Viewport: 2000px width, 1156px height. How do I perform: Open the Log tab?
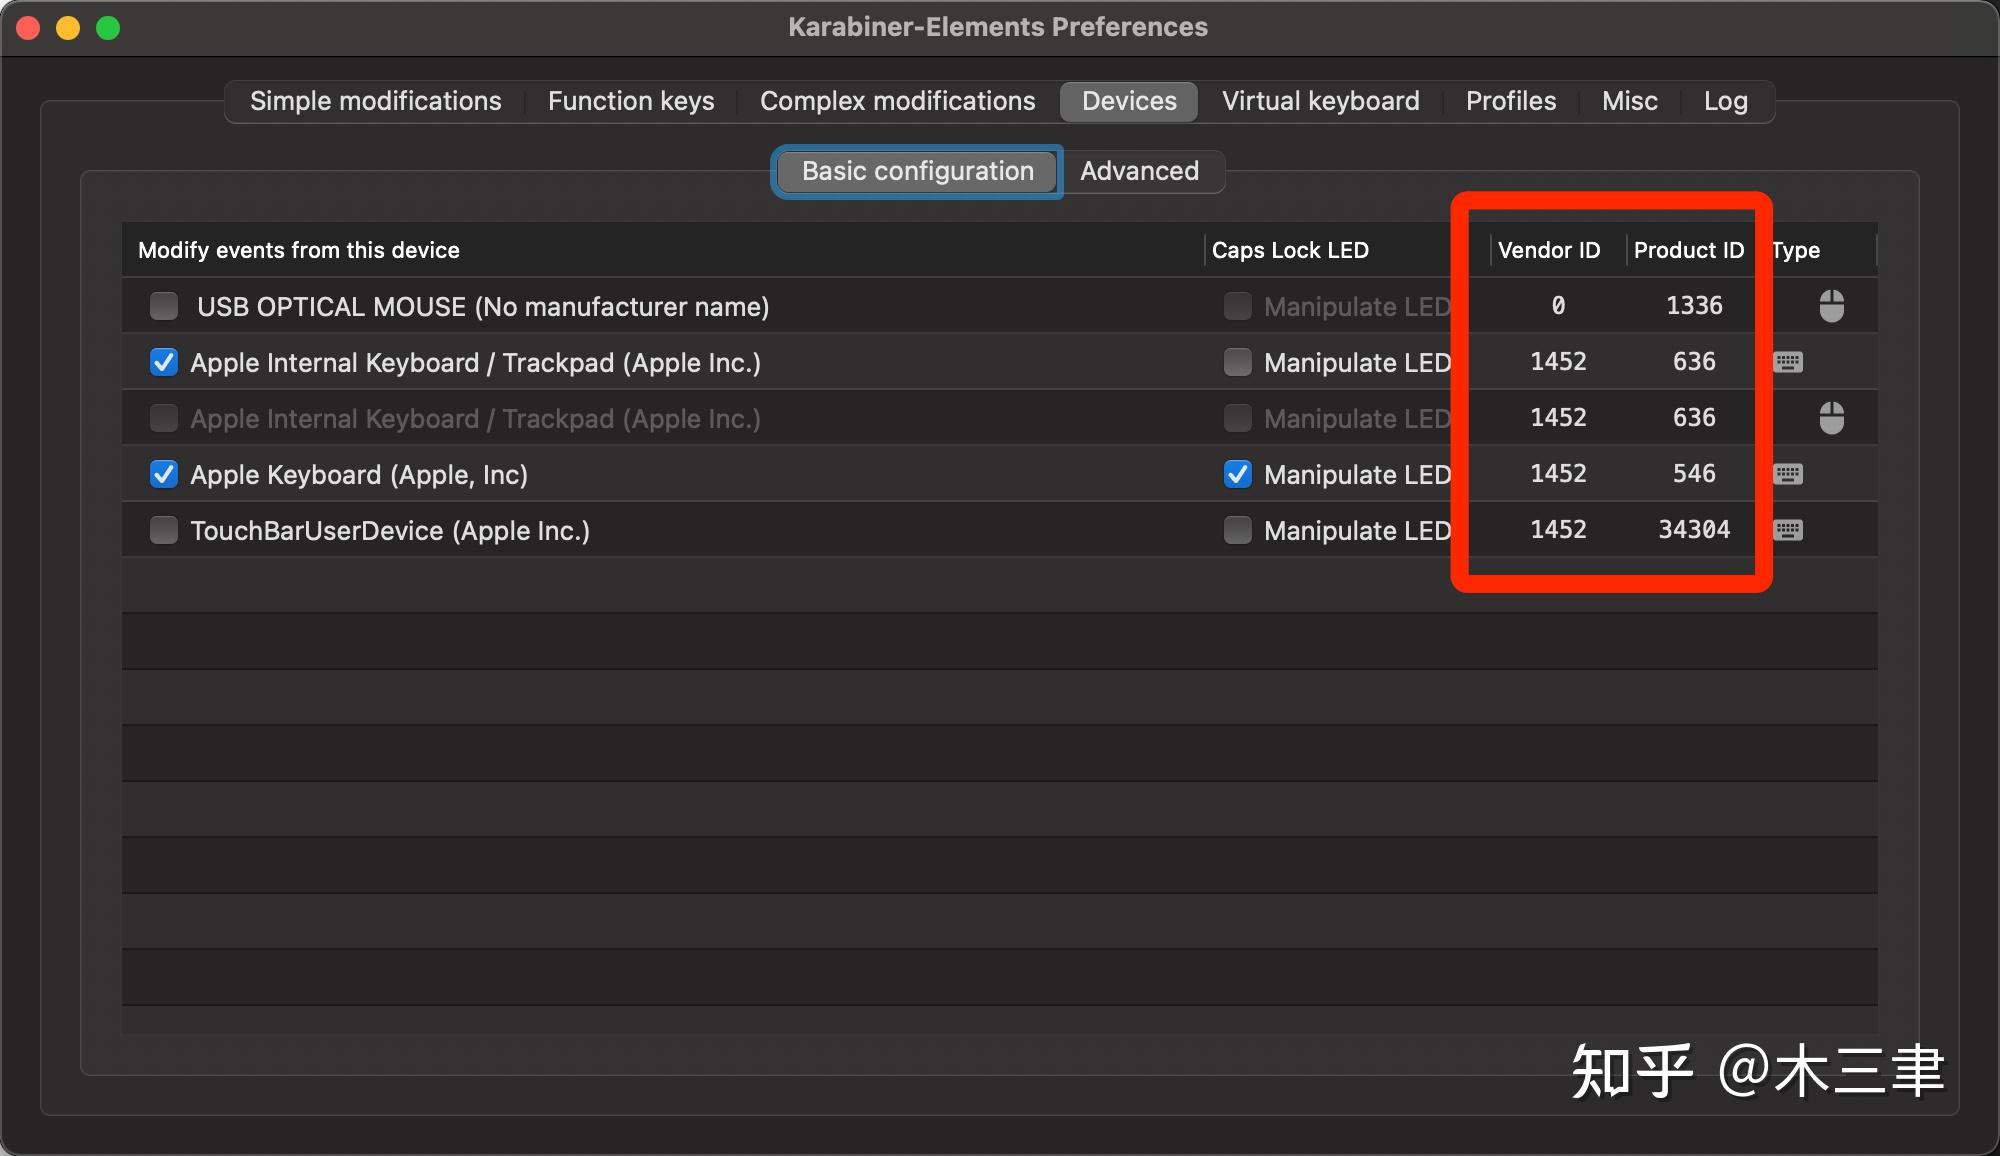[x=1725, y=101]
